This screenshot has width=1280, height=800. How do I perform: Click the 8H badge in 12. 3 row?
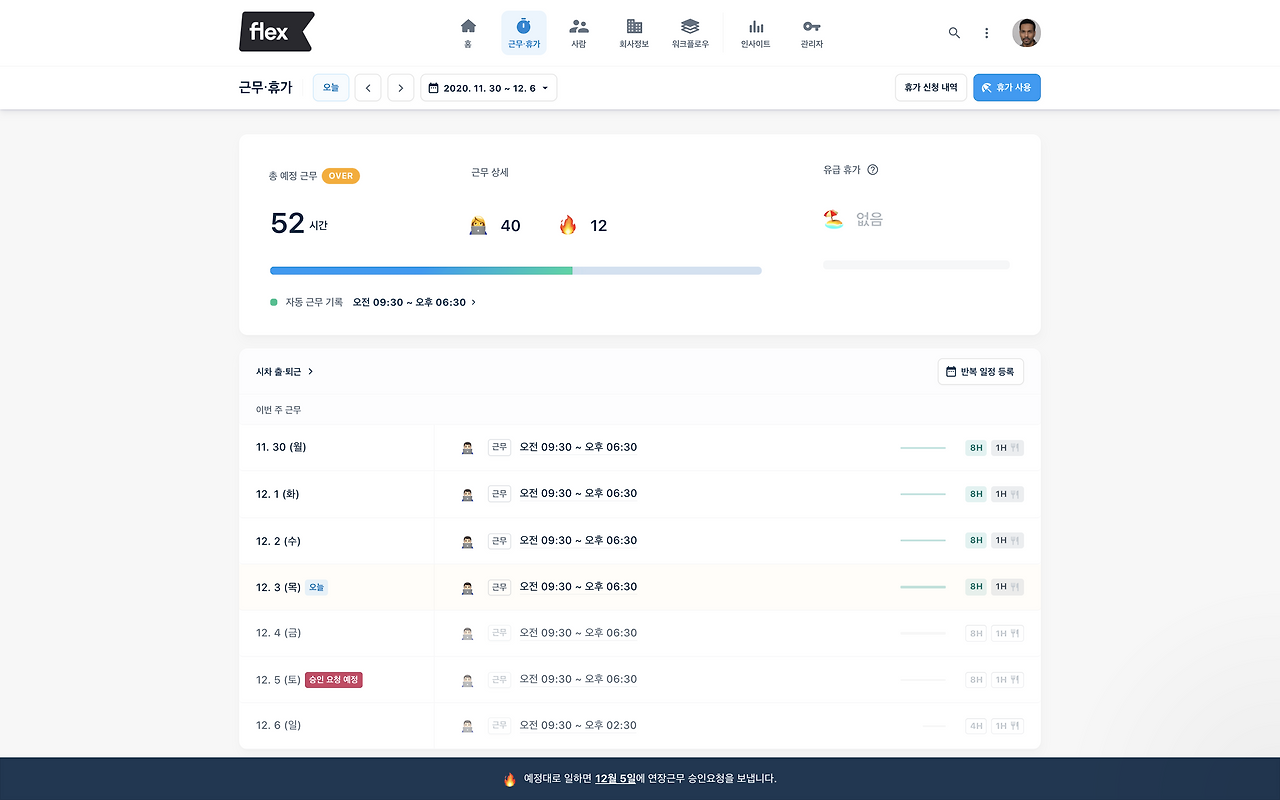pyautogui.click(x=976, y=587)
